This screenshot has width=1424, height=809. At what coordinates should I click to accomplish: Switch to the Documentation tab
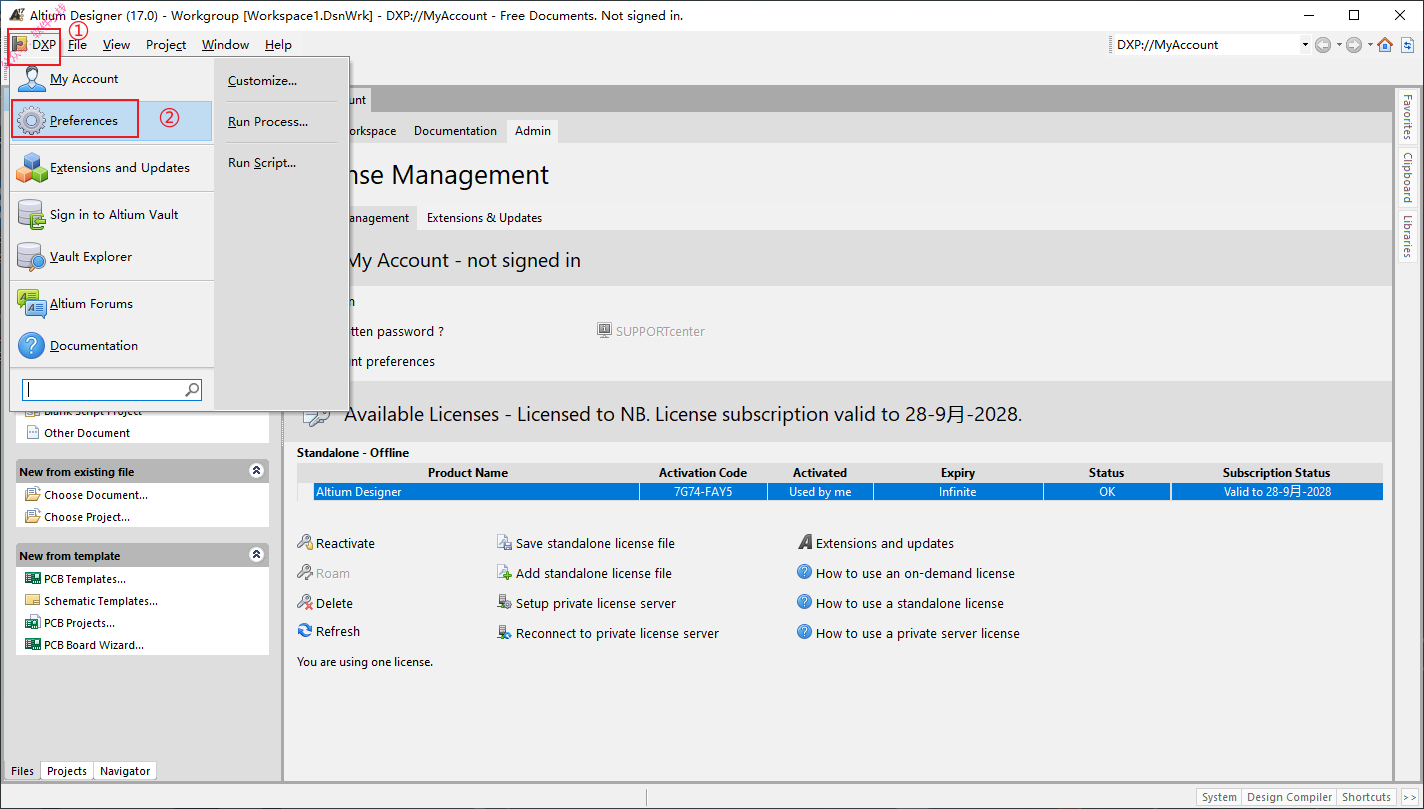coord(455,131)
